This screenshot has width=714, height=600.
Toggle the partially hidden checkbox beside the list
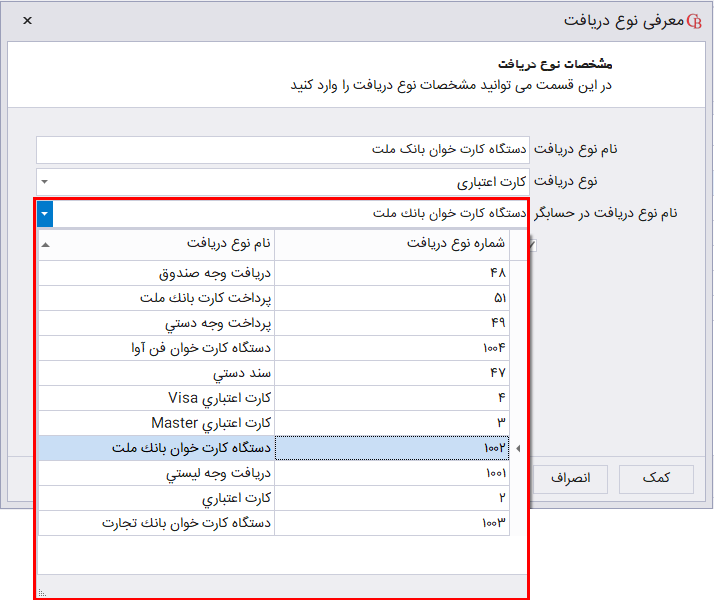[532, 245]
